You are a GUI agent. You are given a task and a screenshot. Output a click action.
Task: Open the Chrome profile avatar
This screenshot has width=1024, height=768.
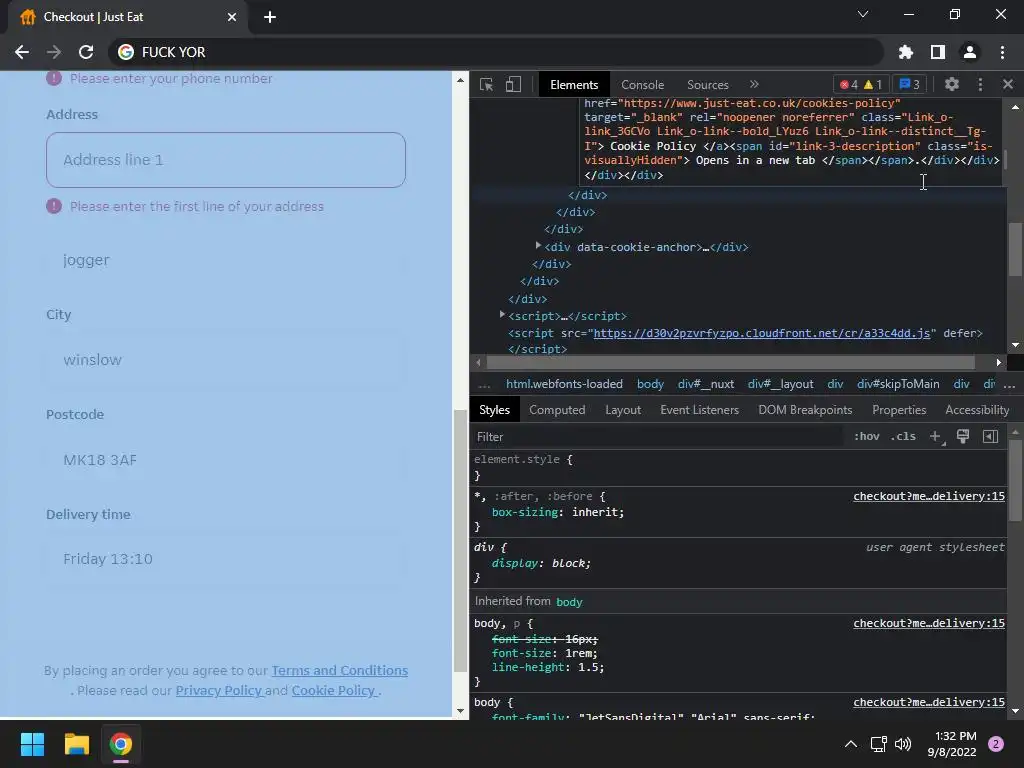click(970, 52)
